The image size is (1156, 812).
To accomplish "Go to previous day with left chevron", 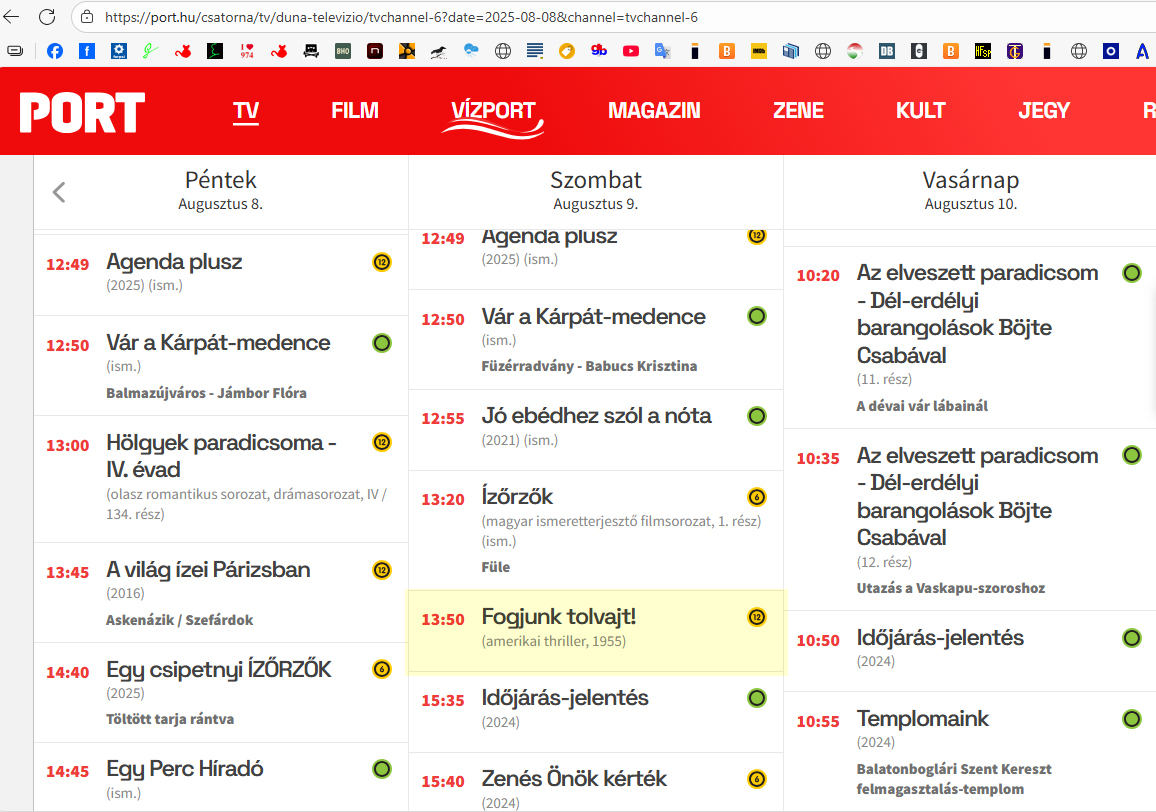I will pyautogui.click(x=59, y=192).
